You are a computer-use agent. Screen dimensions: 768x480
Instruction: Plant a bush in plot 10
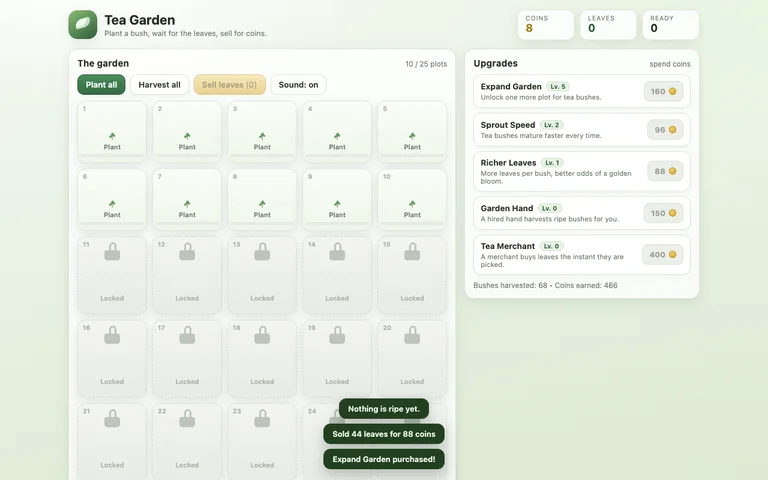click(412, 199)
